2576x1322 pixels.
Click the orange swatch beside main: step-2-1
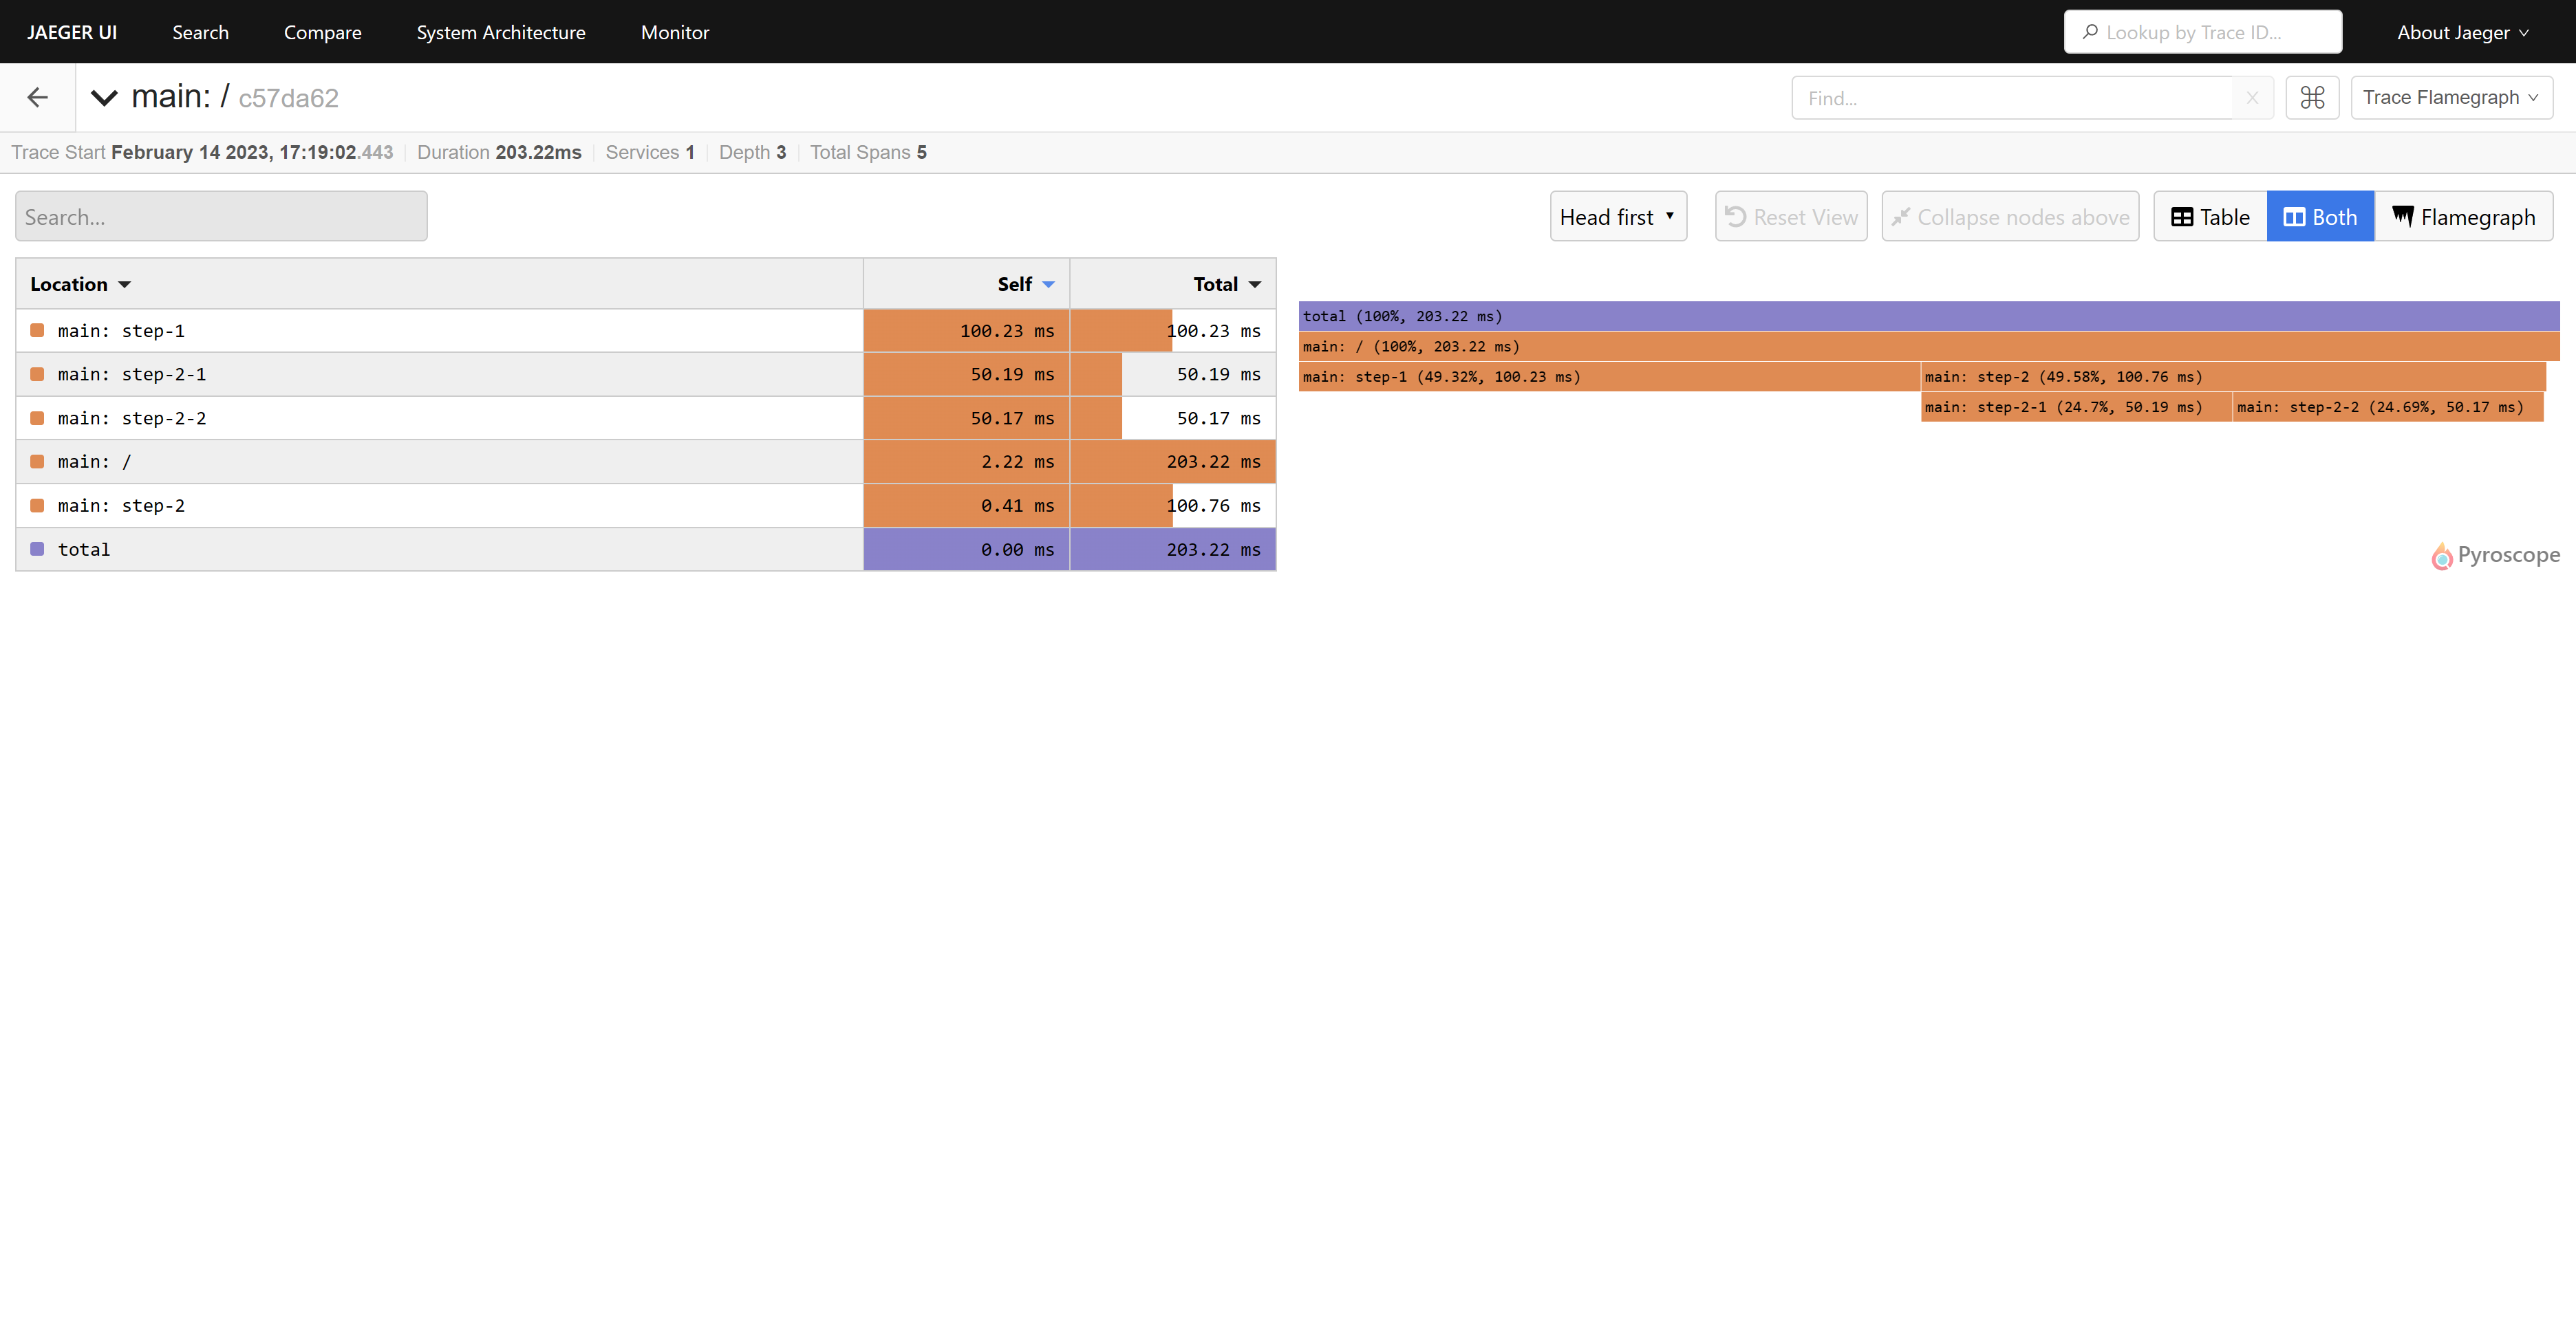point(37,374)
